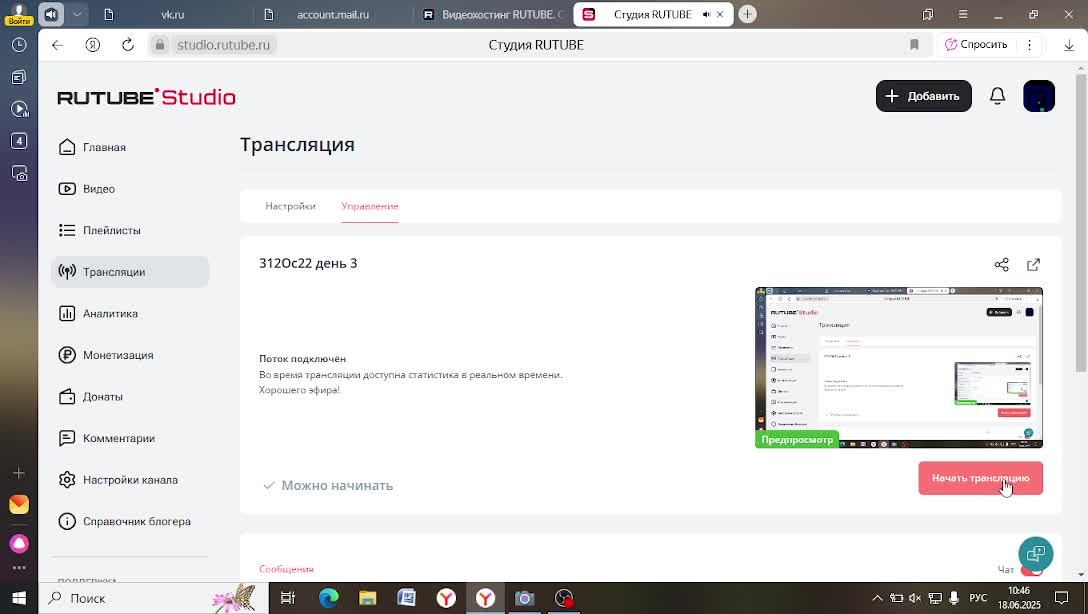Switch to the Управление tab
This screenshot has height=614, width=1088.
(x=370, y=206)
